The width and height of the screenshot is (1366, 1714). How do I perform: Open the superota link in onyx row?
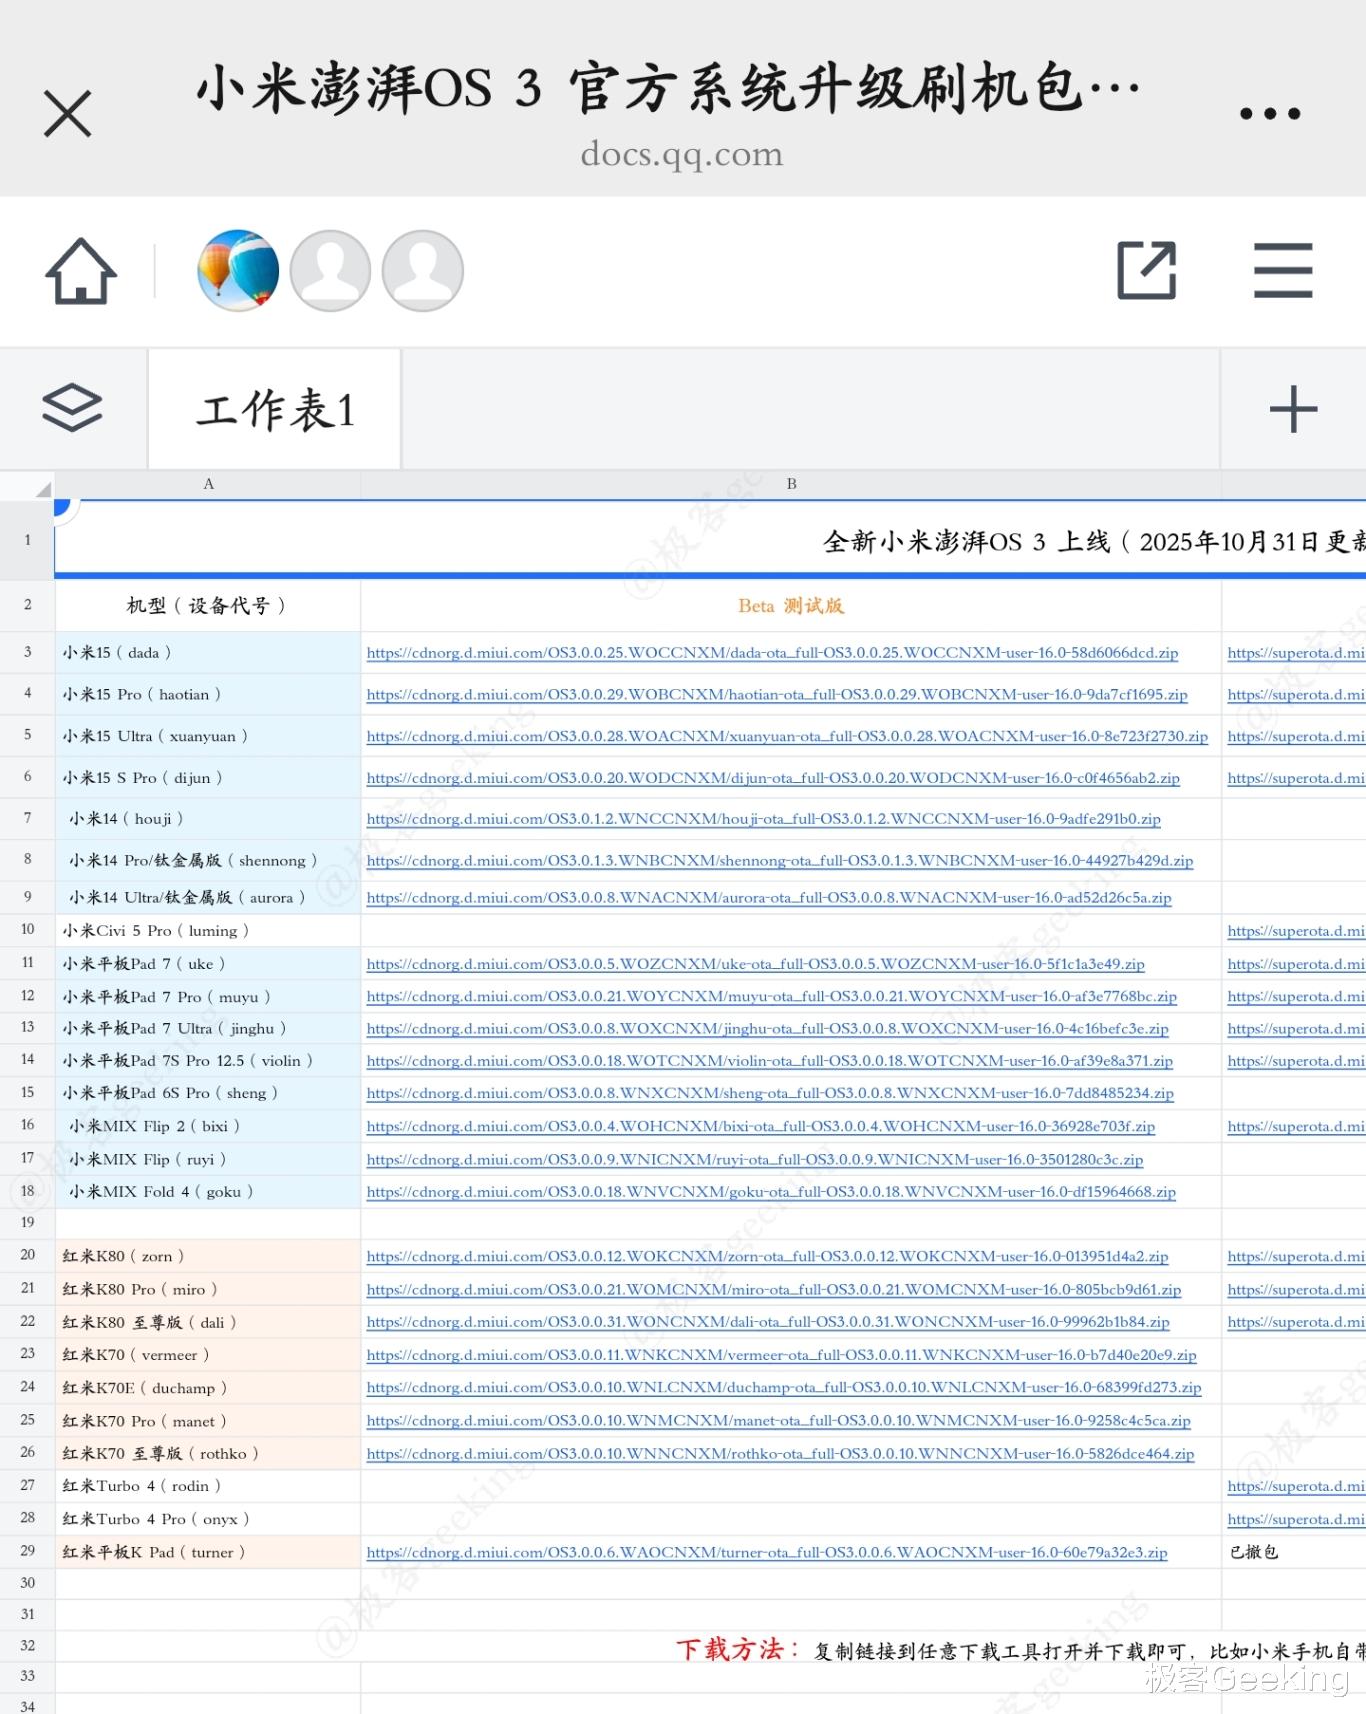1296,1520
